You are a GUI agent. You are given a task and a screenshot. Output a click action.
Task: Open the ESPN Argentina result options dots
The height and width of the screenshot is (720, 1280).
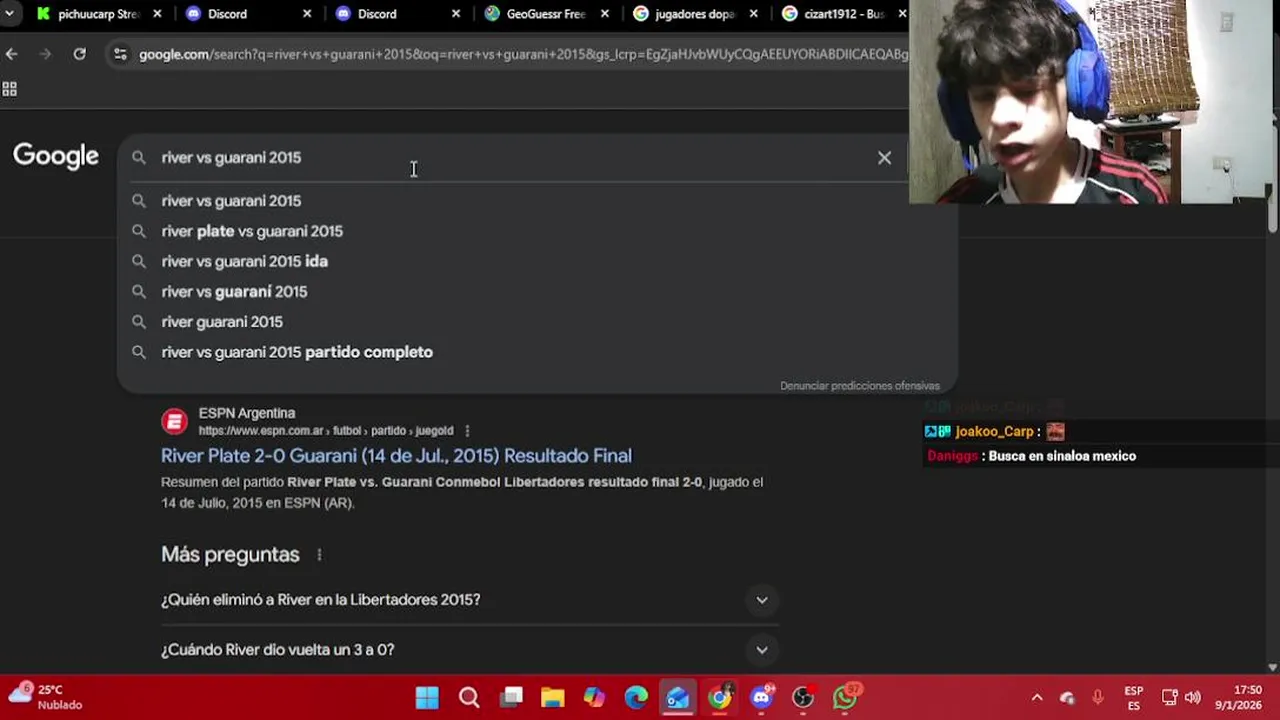pyautogui.click(x=467, y=431)
